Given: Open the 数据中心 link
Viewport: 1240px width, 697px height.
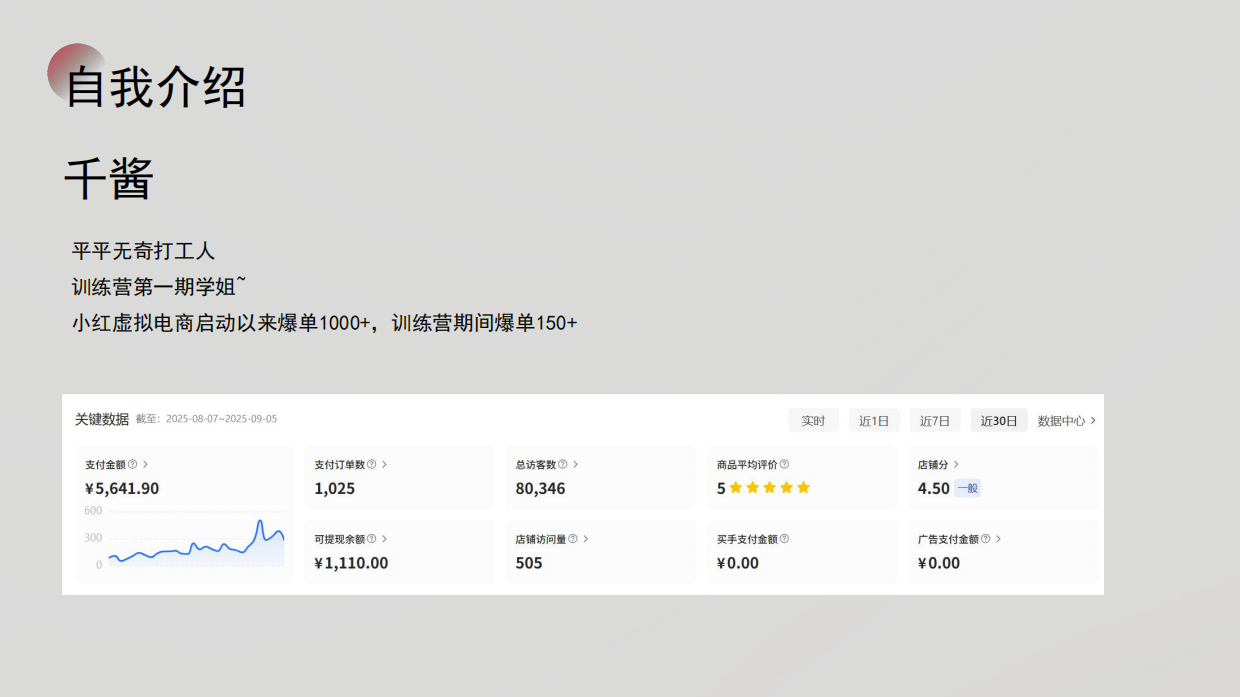Looking at the screenshot, I should [1066, 421].
